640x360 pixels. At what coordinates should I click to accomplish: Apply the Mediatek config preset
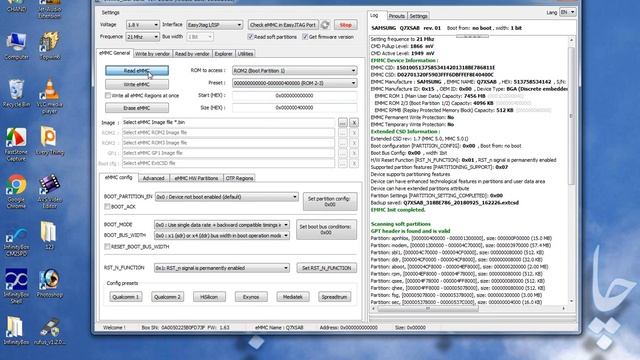point(293,297)
